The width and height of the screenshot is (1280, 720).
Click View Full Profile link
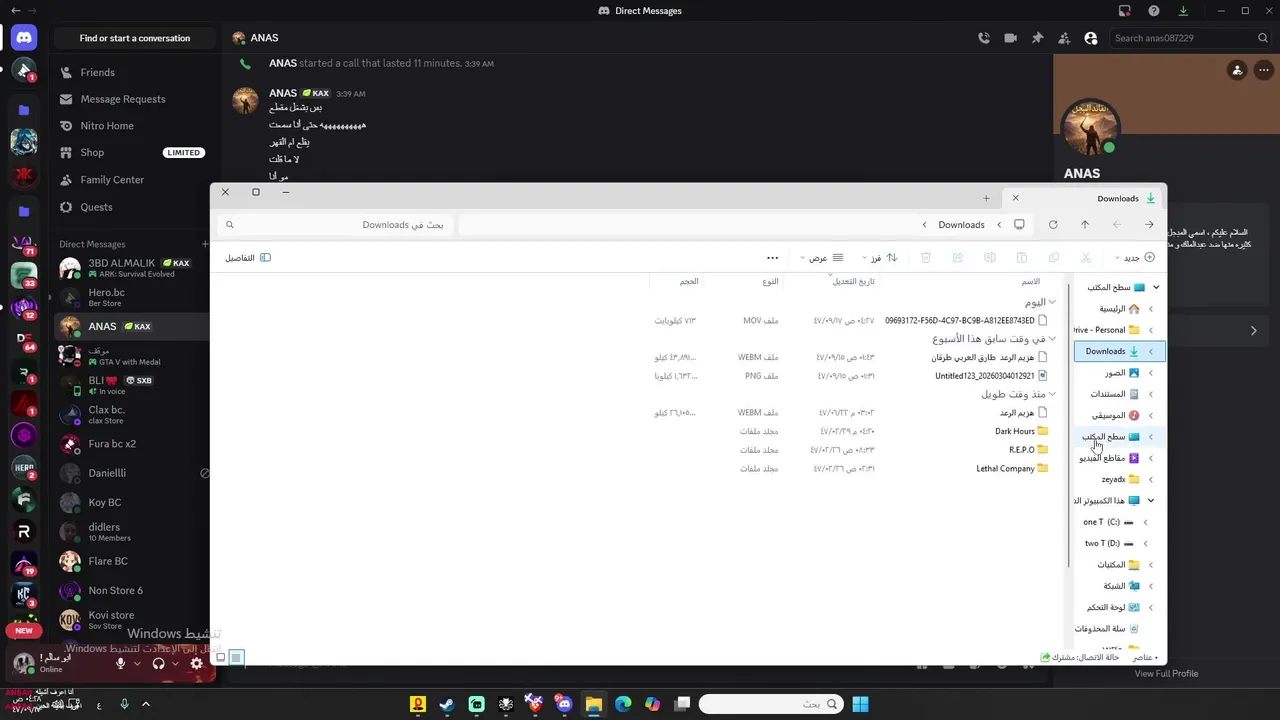[x=1166, y=673]
